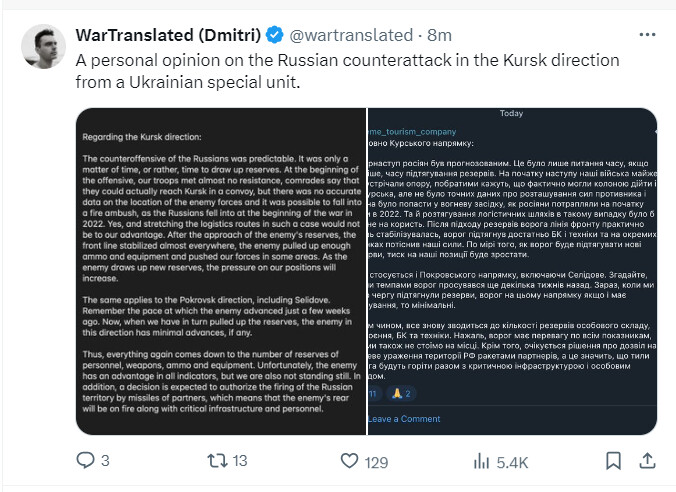The width and height of the screenshot is (676, 492).
Task: View analytics bar chart icon
Action: pos(481,461)
